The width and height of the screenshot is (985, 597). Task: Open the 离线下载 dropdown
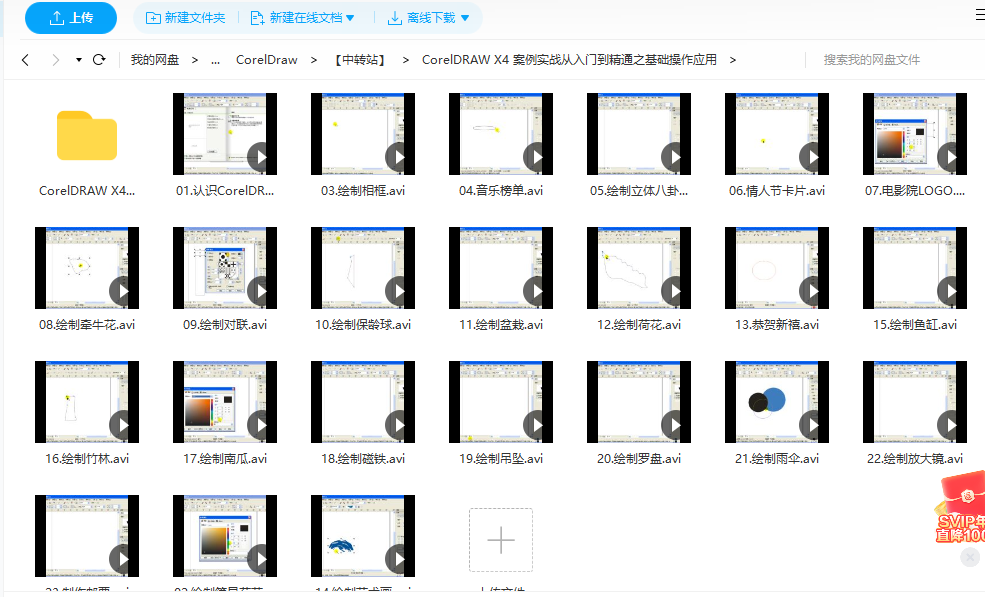[429, 18]
